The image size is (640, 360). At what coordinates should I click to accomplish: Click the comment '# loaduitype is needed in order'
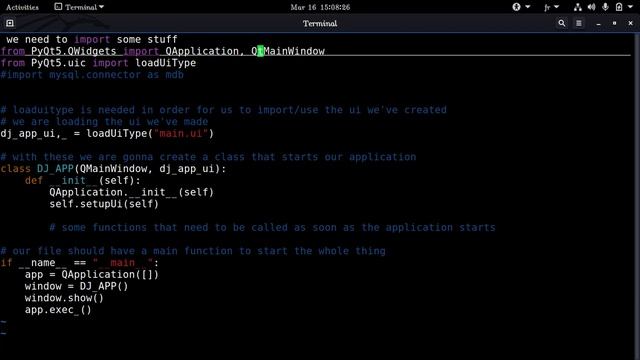pyautogui.click(x=223, y=110)
